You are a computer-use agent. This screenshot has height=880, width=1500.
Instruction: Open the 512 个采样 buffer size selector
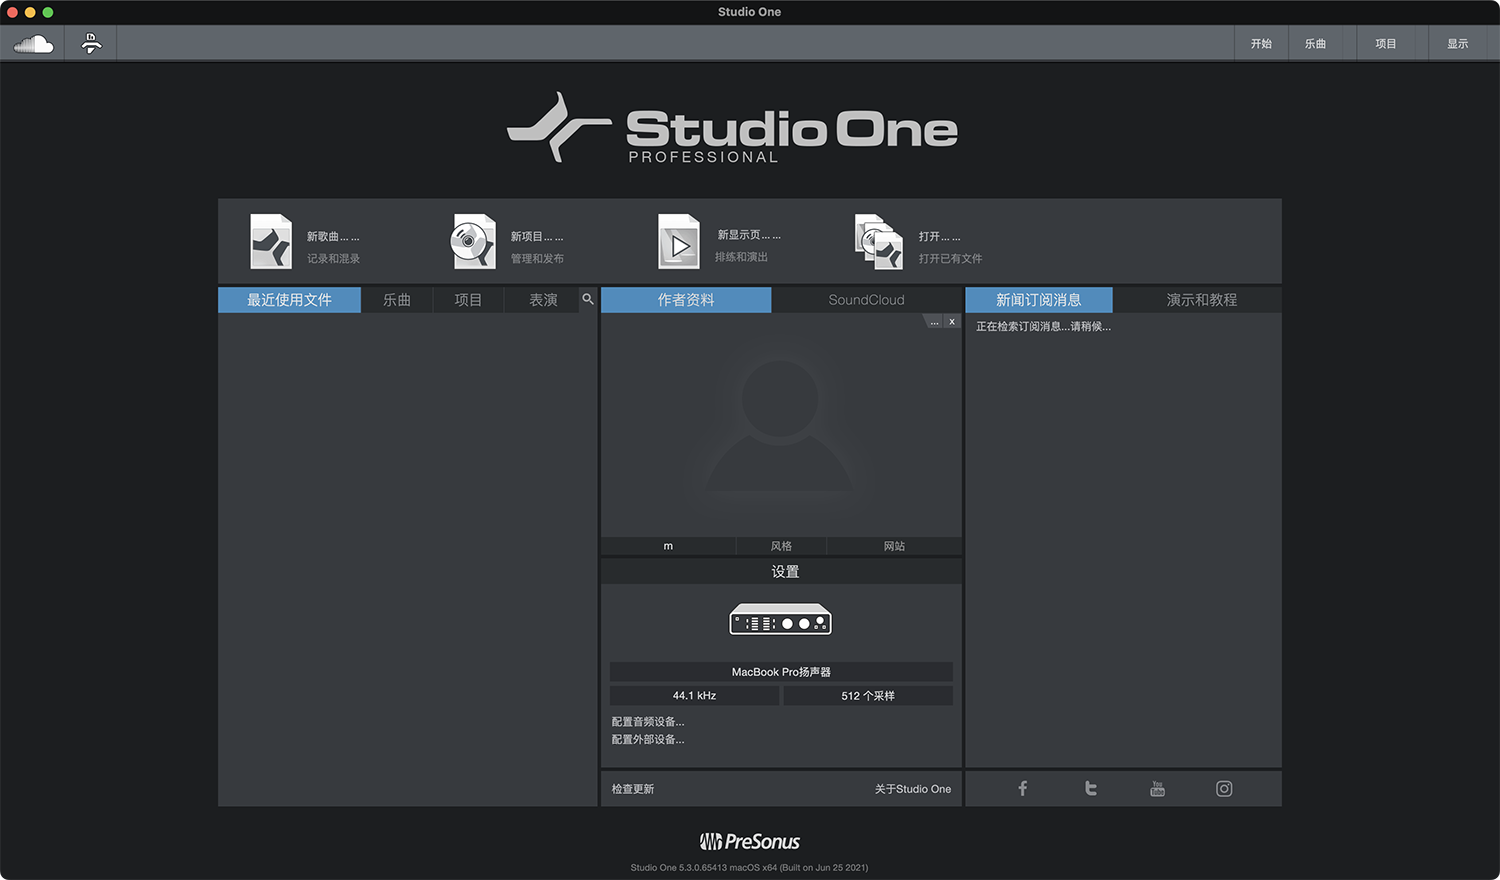point(867,695)
